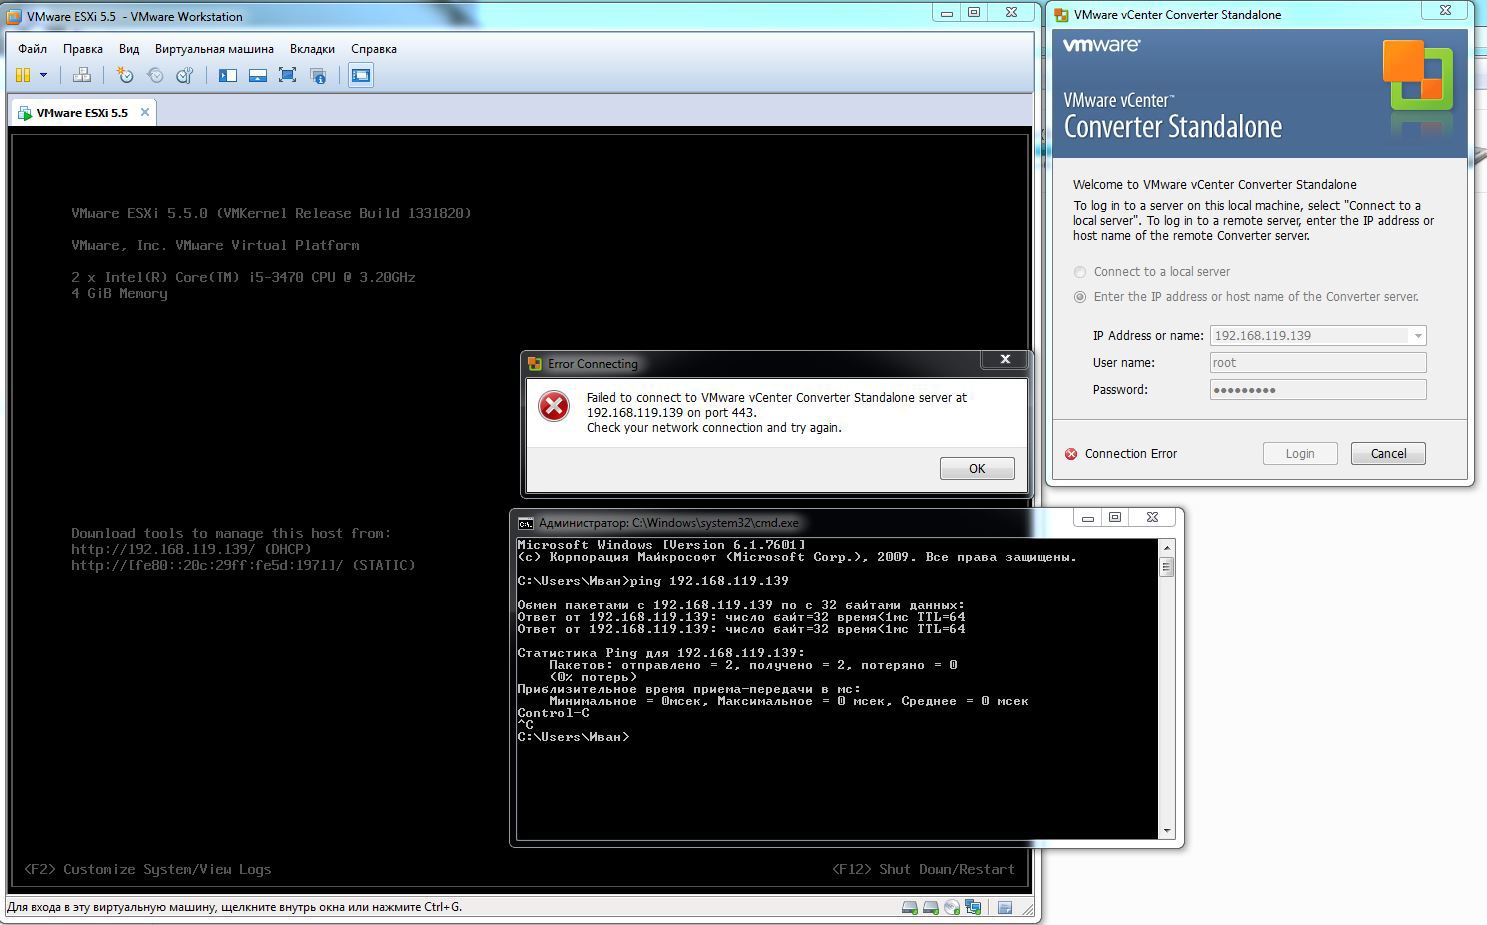Image resolution: width=1487 pixels, height=925 pixels.
Task: Maximize the cmd.exe window
Action: click(1115, 517)
